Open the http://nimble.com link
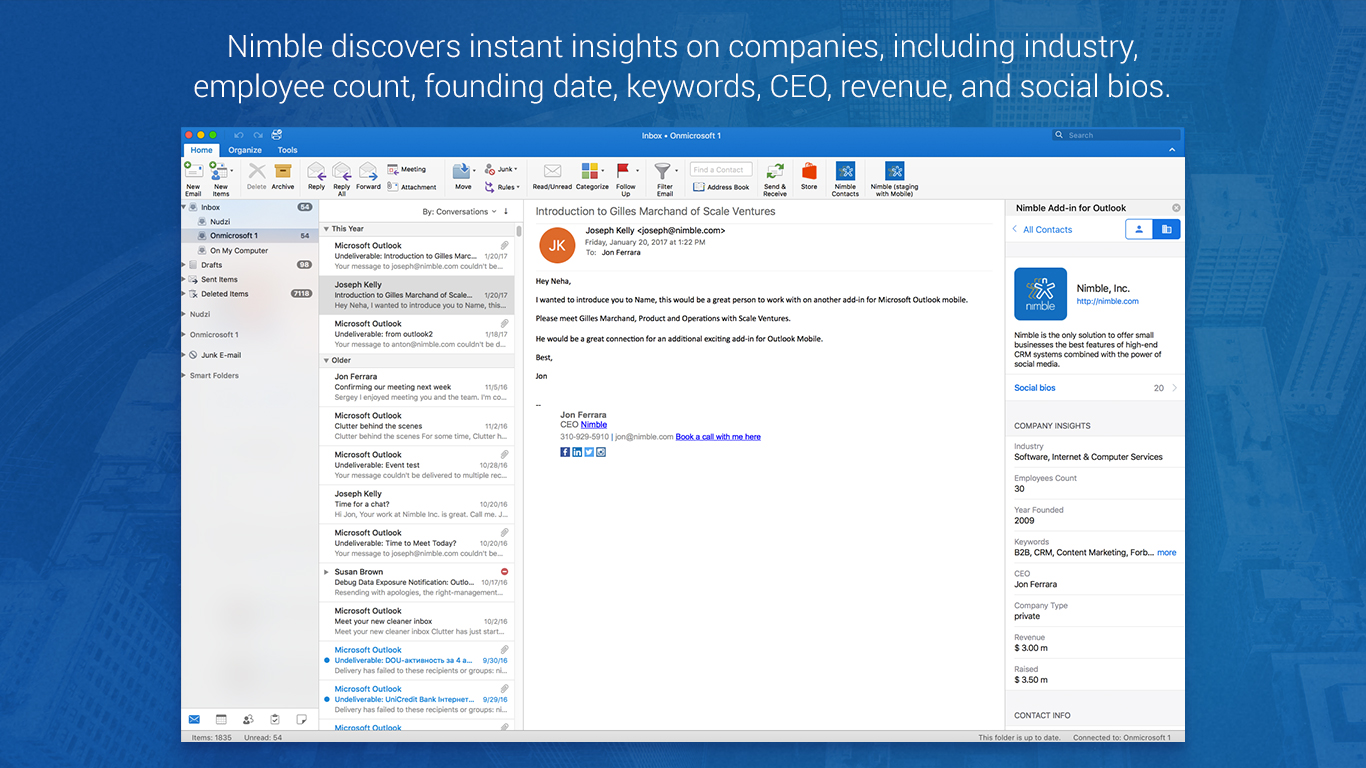The width and height of the screenshot is (1366, 768). pyautogui.click(x=1107, y=301)
